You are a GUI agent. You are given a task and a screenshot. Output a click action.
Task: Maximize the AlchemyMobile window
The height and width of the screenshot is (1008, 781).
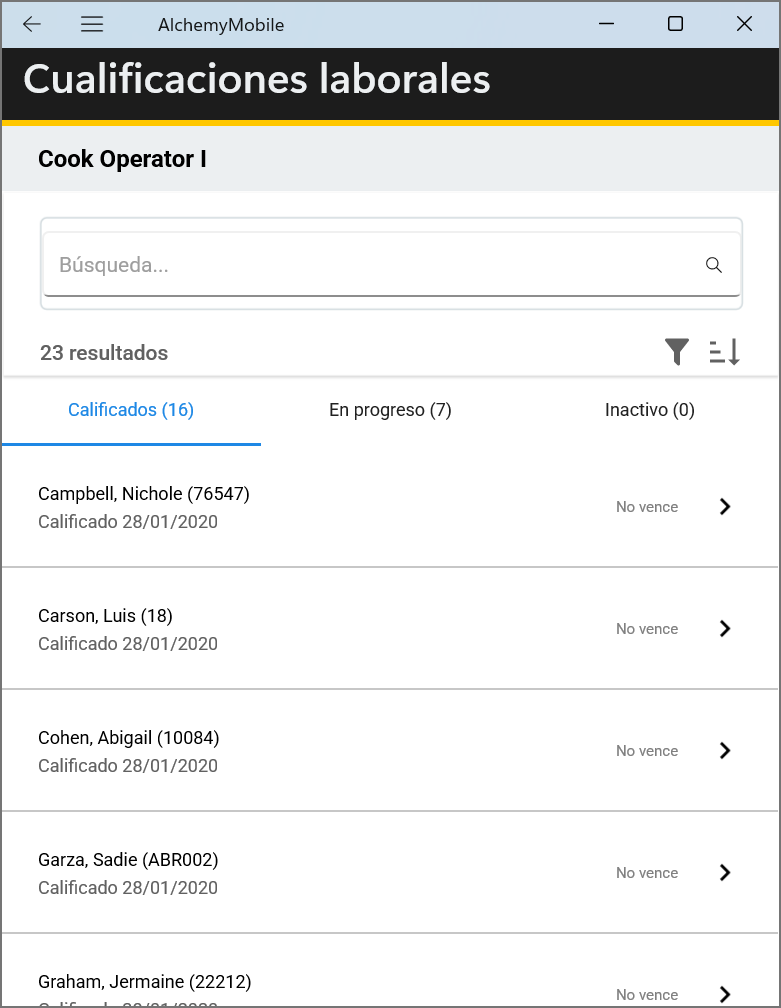coord(675,24)
